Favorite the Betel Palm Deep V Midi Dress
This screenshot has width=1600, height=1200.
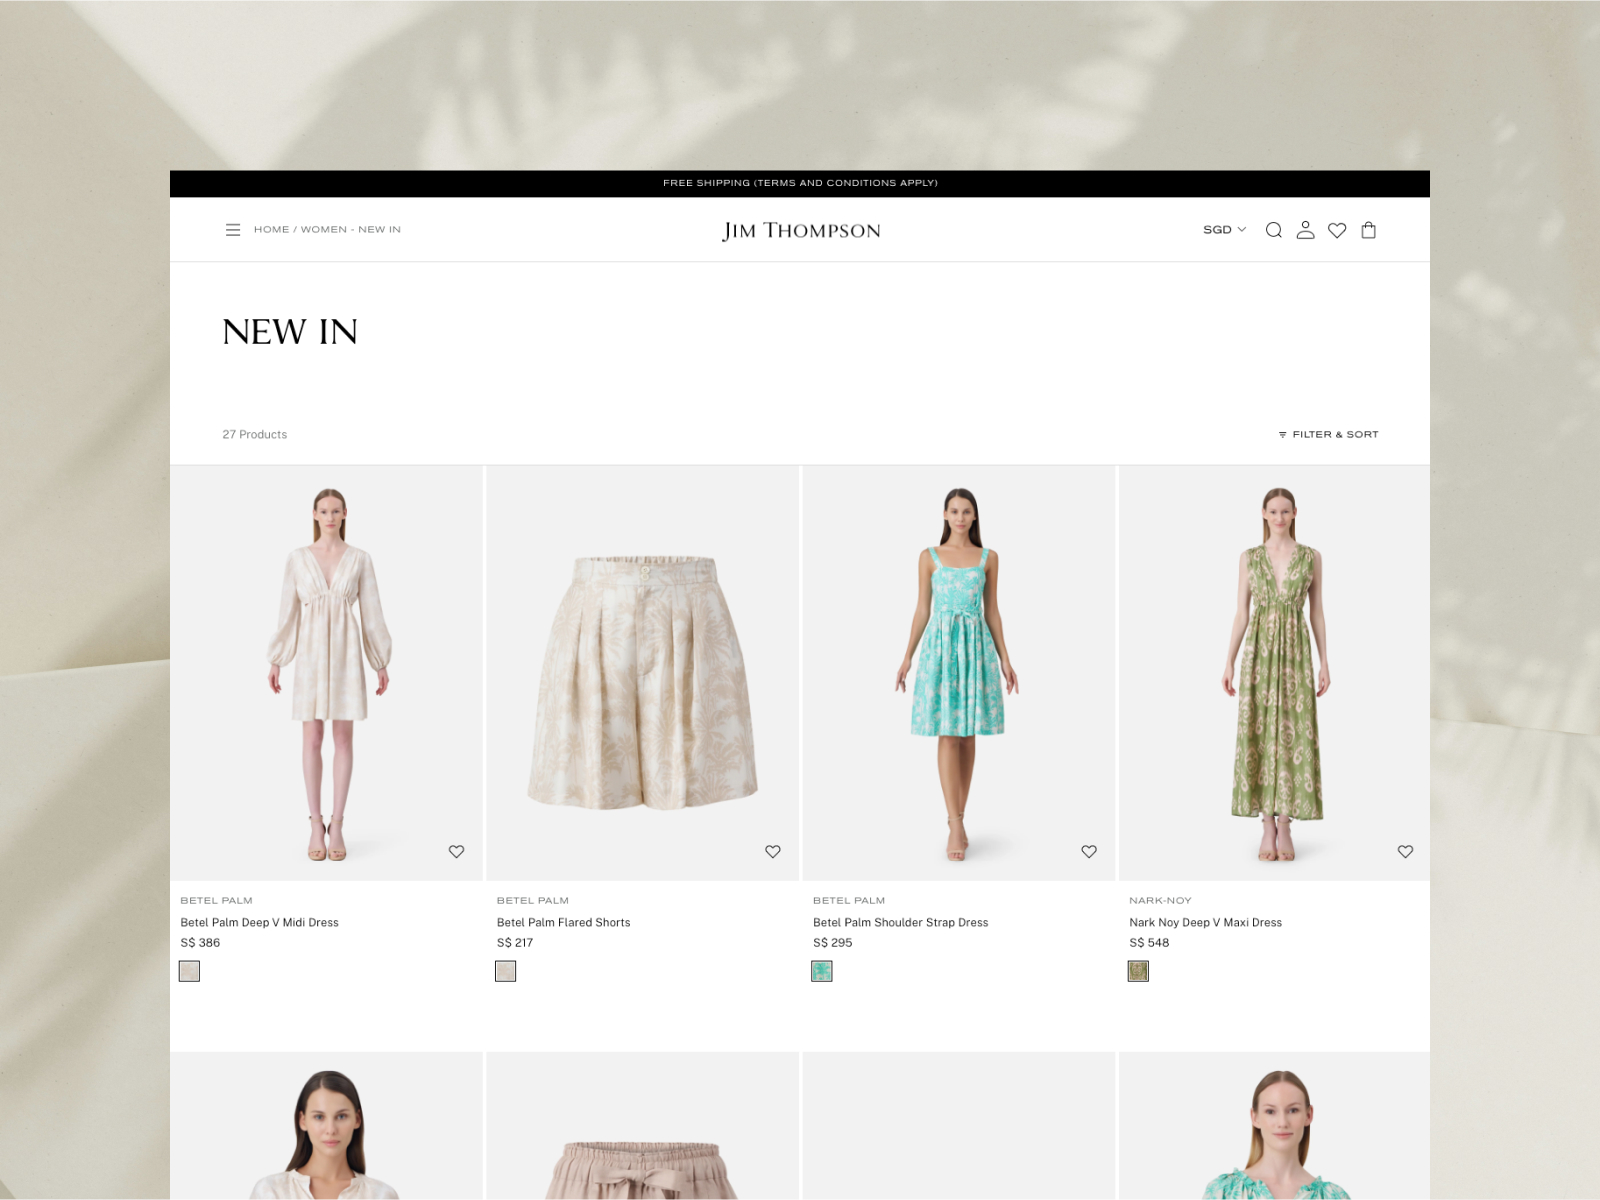(456, 852)
